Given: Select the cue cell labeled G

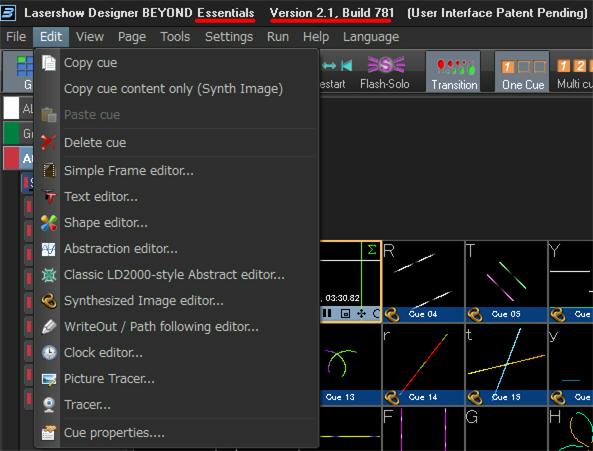Looking at the screenshot, I should [506, 429].
